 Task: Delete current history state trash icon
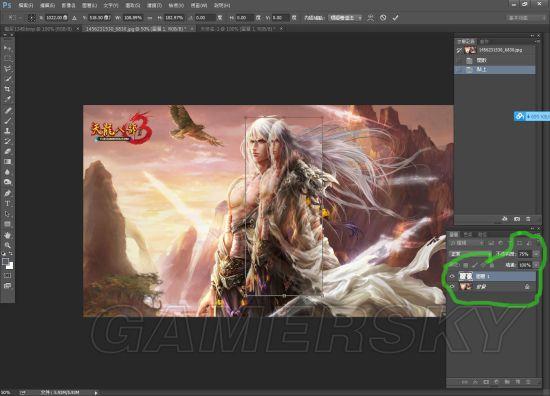[x=528, y=219]
